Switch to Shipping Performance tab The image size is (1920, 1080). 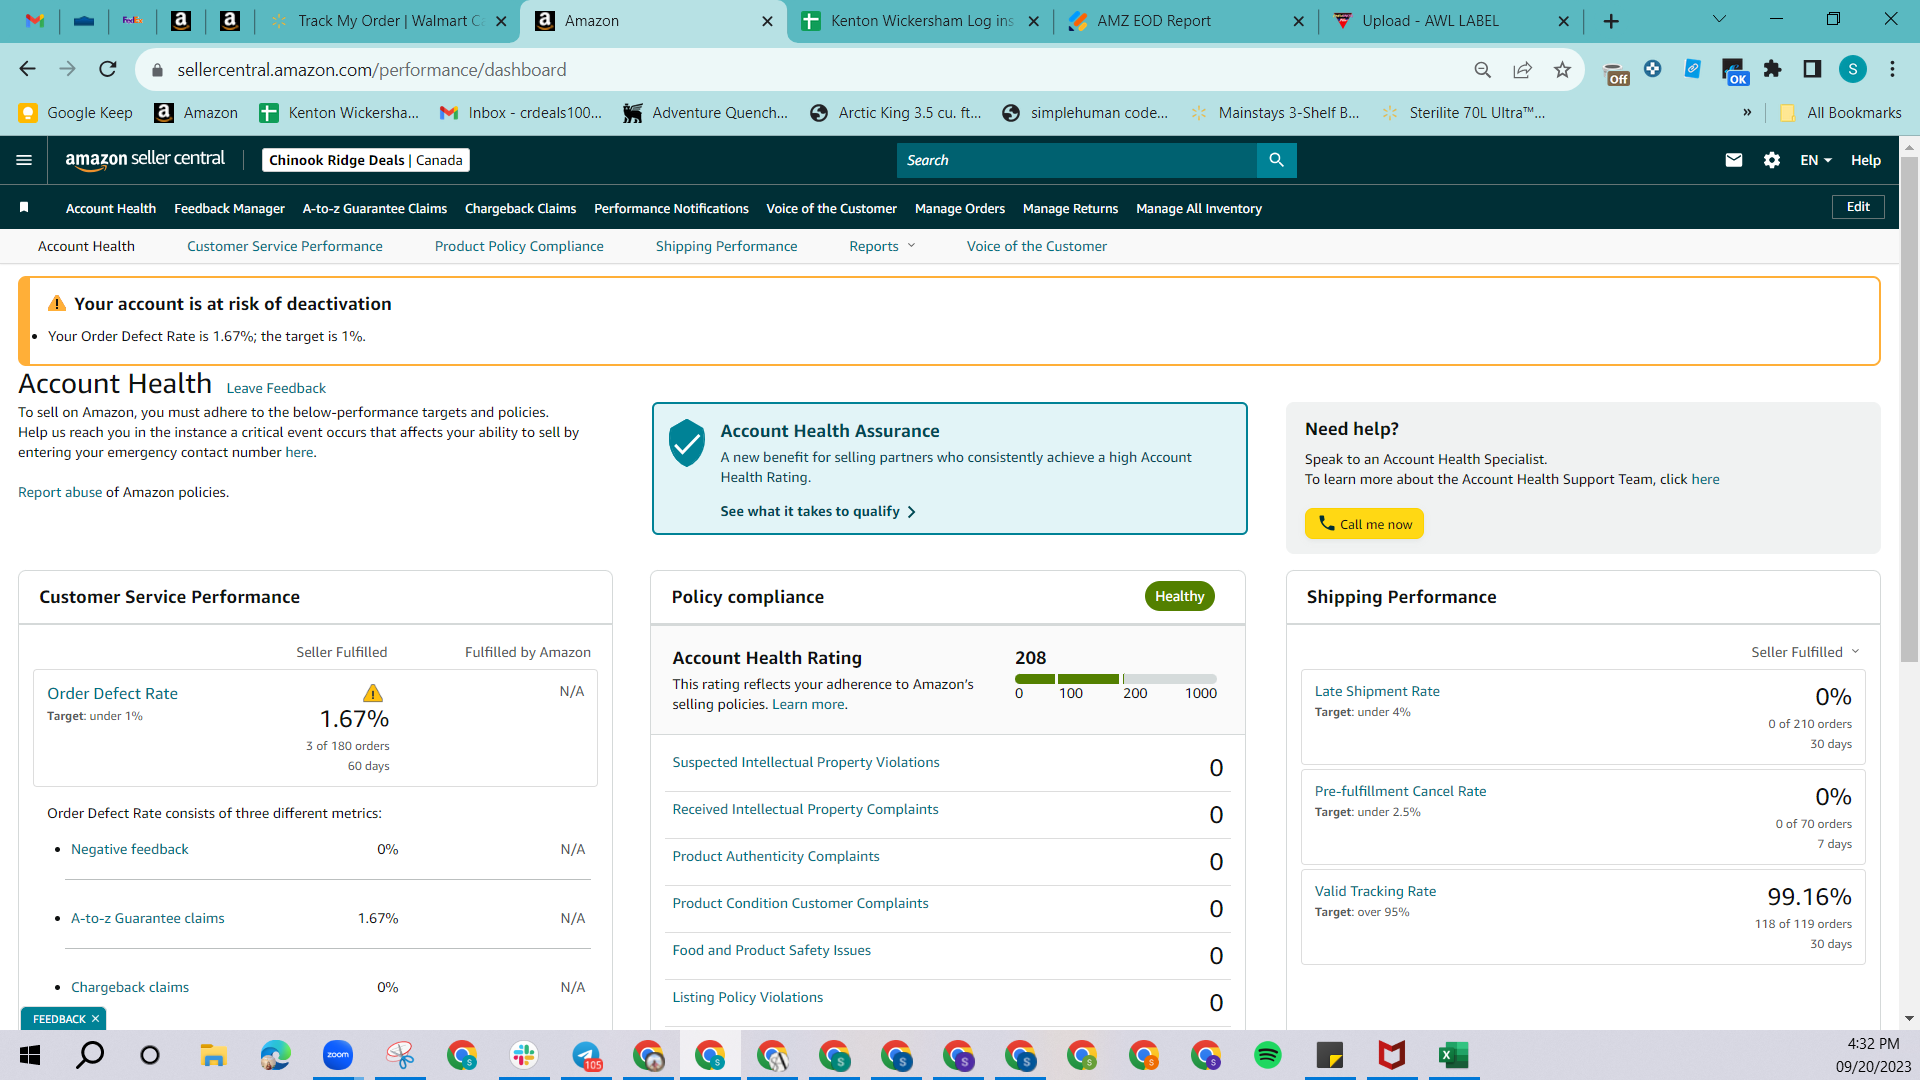[x=727, y=246]
